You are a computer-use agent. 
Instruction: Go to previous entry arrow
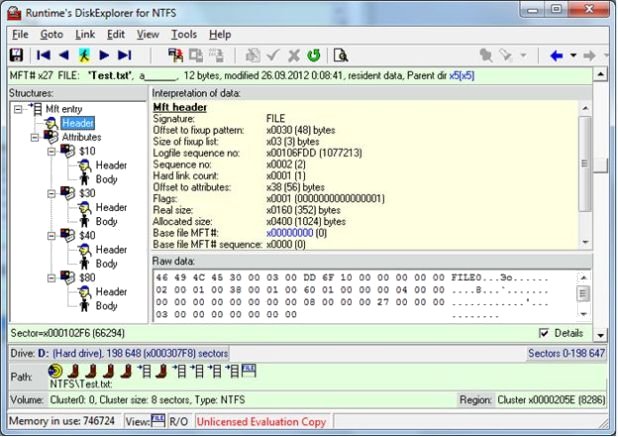coord(64,56)
